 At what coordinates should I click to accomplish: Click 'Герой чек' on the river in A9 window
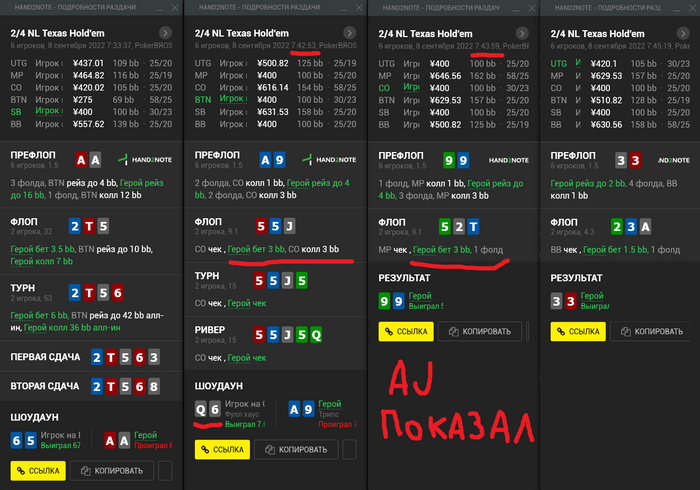pyautogui.click(x=247, y=357)
